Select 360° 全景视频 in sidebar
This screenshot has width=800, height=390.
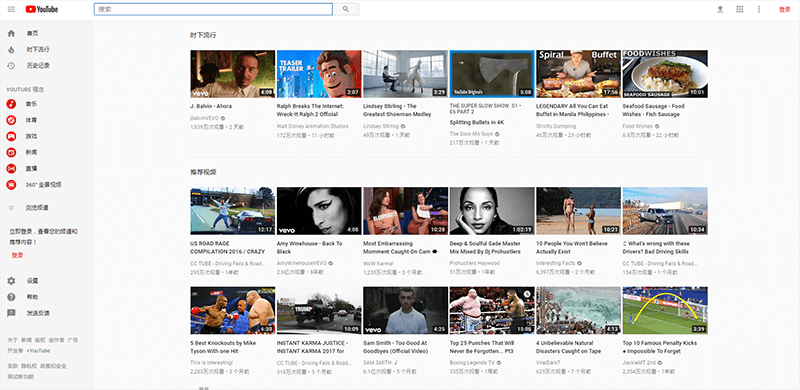pyautogui.click(x=44, y=184)
